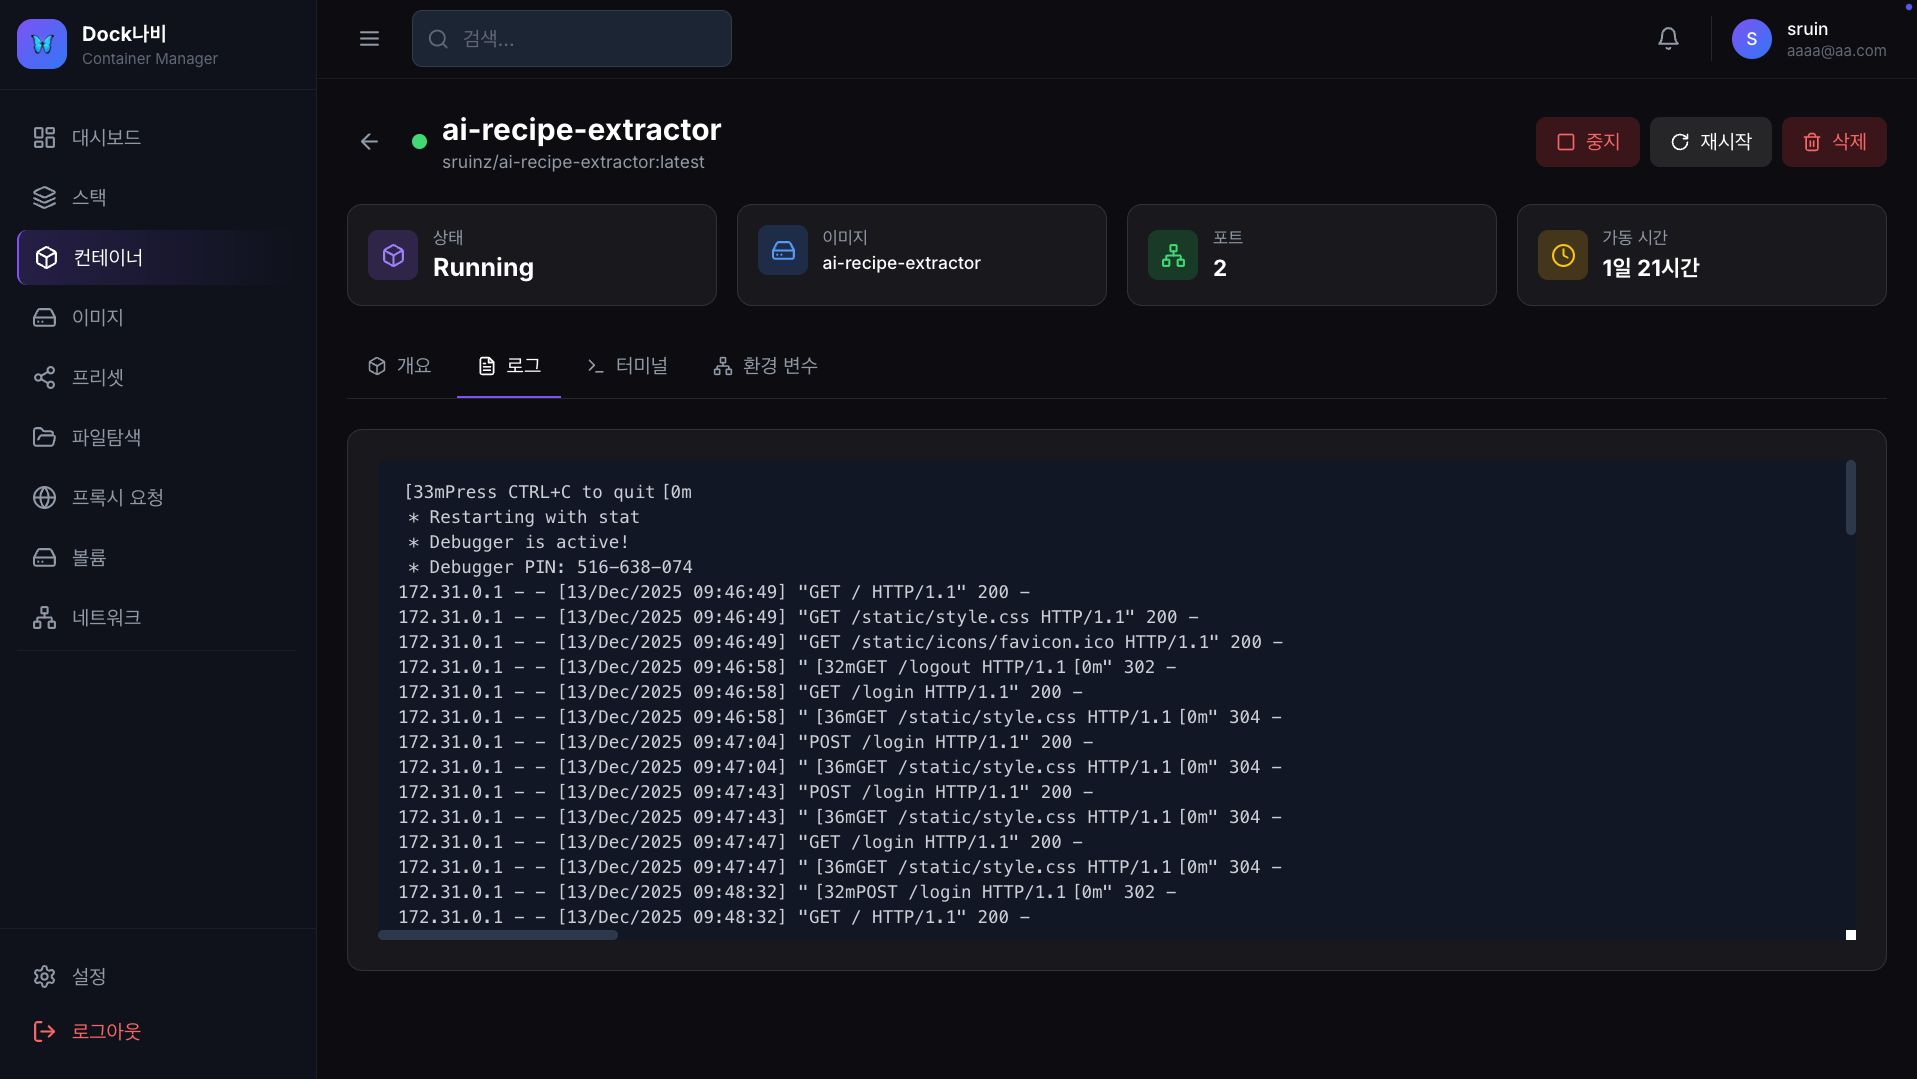This screenshot has width=1917, height=1079.
Task: Open user avatar S profile
Action: [1751, 39]
